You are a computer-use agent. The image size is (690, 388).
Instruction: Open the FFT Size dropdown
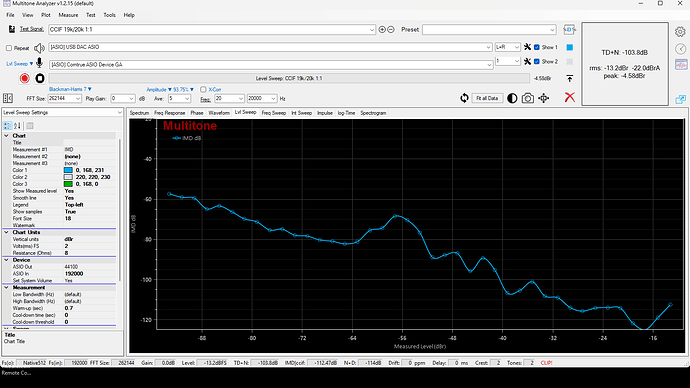[x=78, y=99]
